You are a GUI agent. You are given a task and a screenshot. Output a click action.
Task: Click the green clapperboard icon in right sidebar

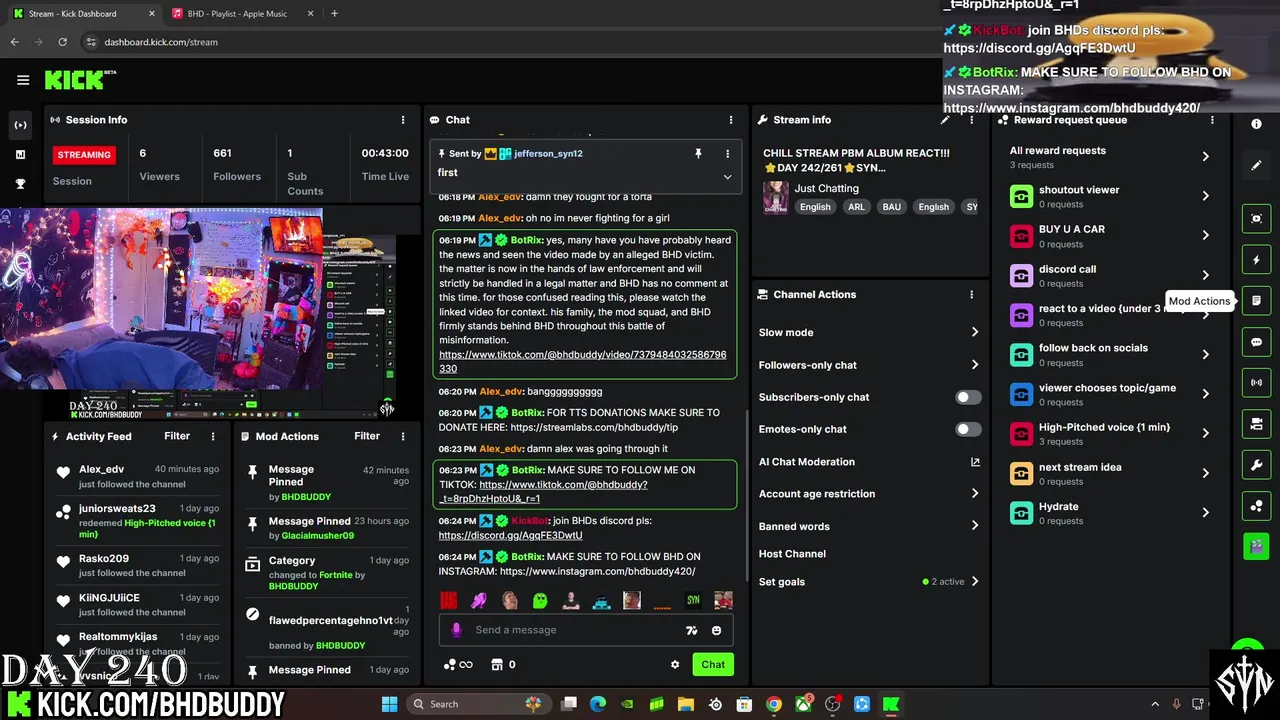1257,547
